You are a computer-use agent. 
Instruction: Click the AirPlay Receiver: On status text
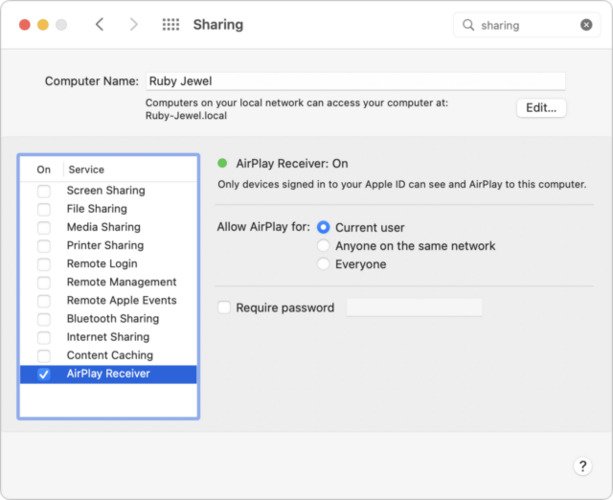tap(292, 163)
